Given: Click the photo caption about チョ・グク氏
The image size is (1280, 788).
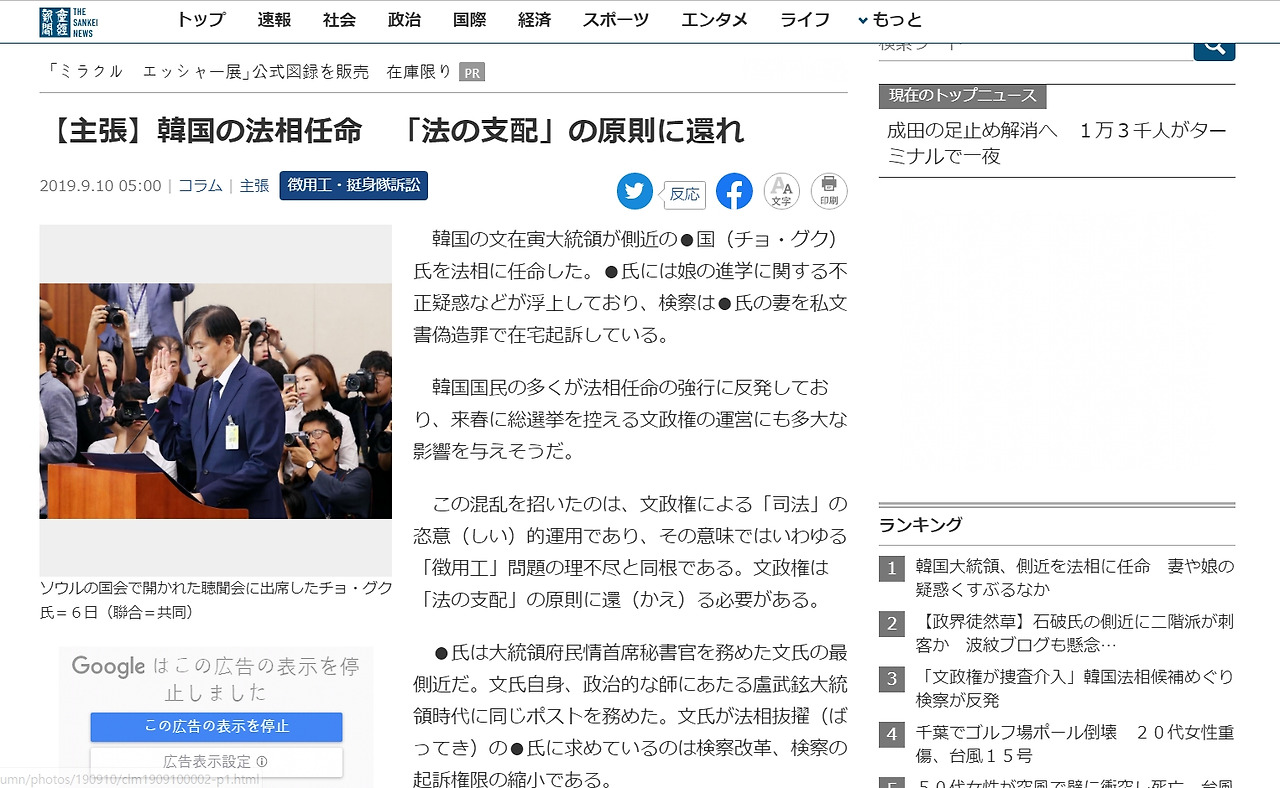Looking at the screenshot, I should coord(216,600).
